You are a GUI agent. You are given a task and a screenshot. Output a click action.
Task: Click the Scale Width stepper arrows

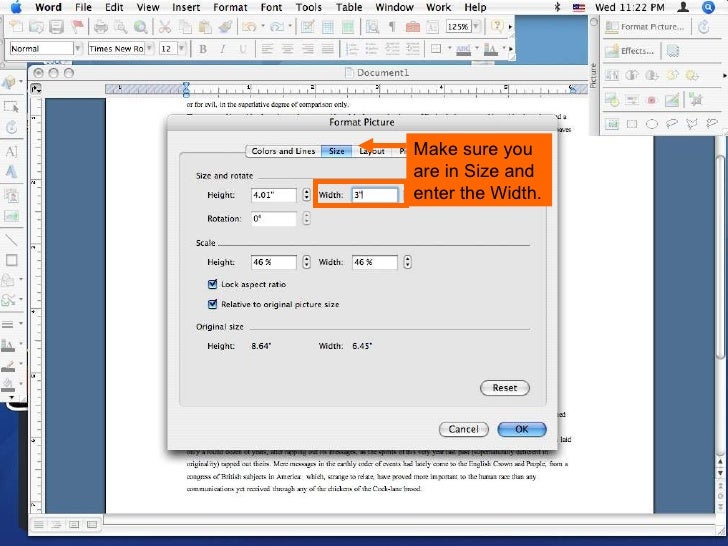coord(407,262)
